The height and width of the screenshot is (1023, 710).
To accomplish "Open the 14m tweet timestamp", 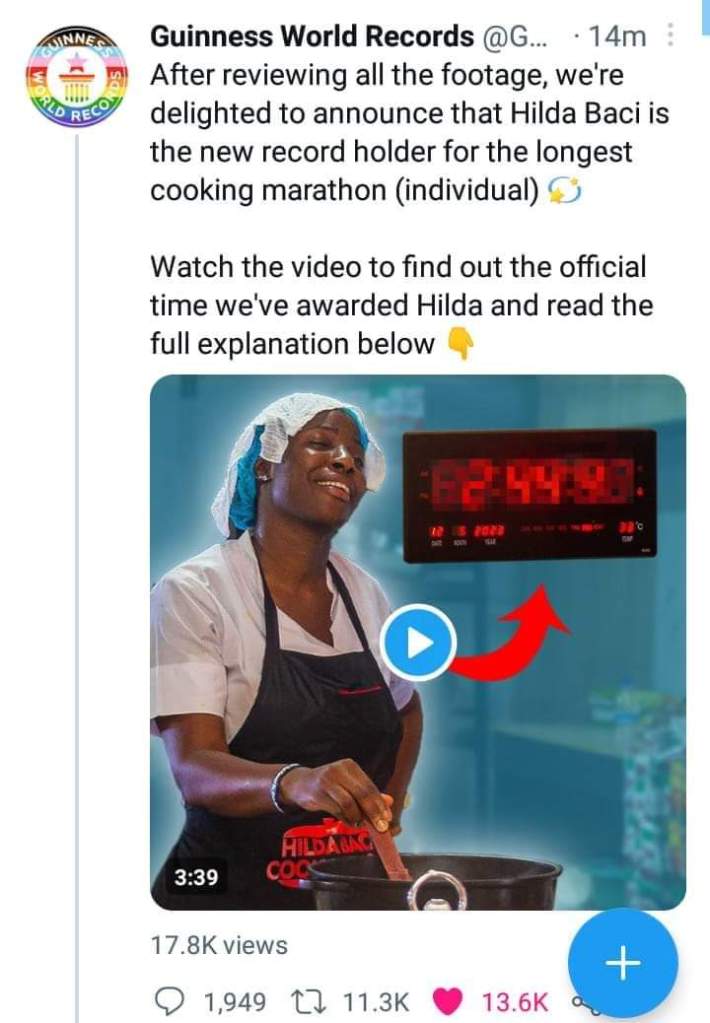I will [617, 37].
